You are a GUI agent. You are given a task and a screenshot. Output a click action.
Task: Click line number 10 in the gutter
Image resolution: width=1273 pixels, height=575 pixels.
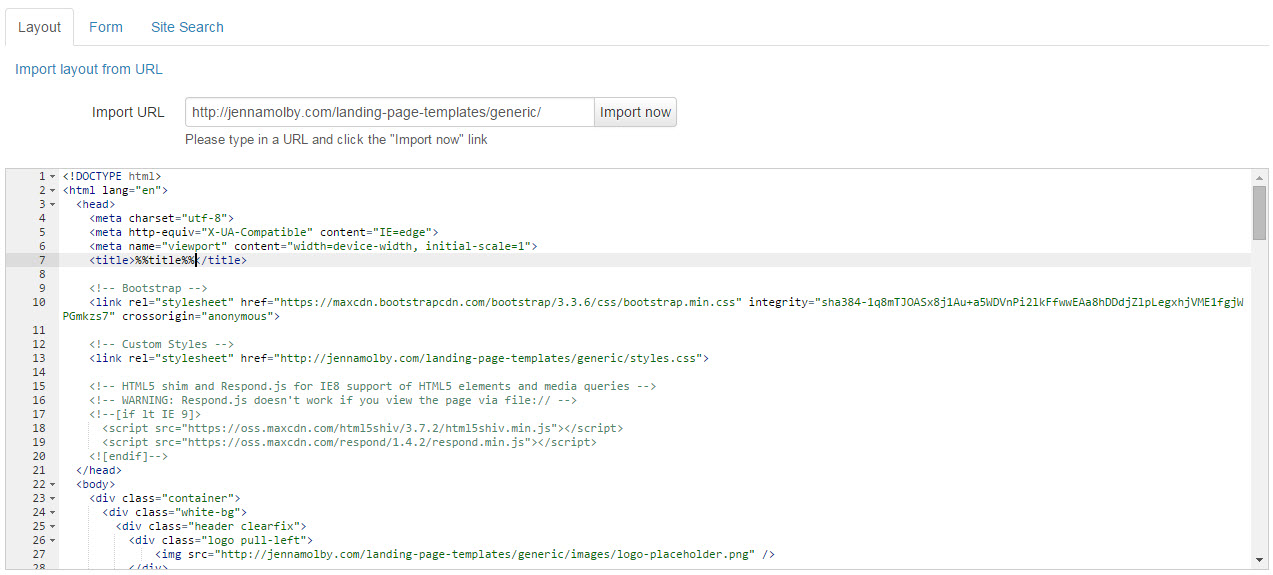click(38, 302)
